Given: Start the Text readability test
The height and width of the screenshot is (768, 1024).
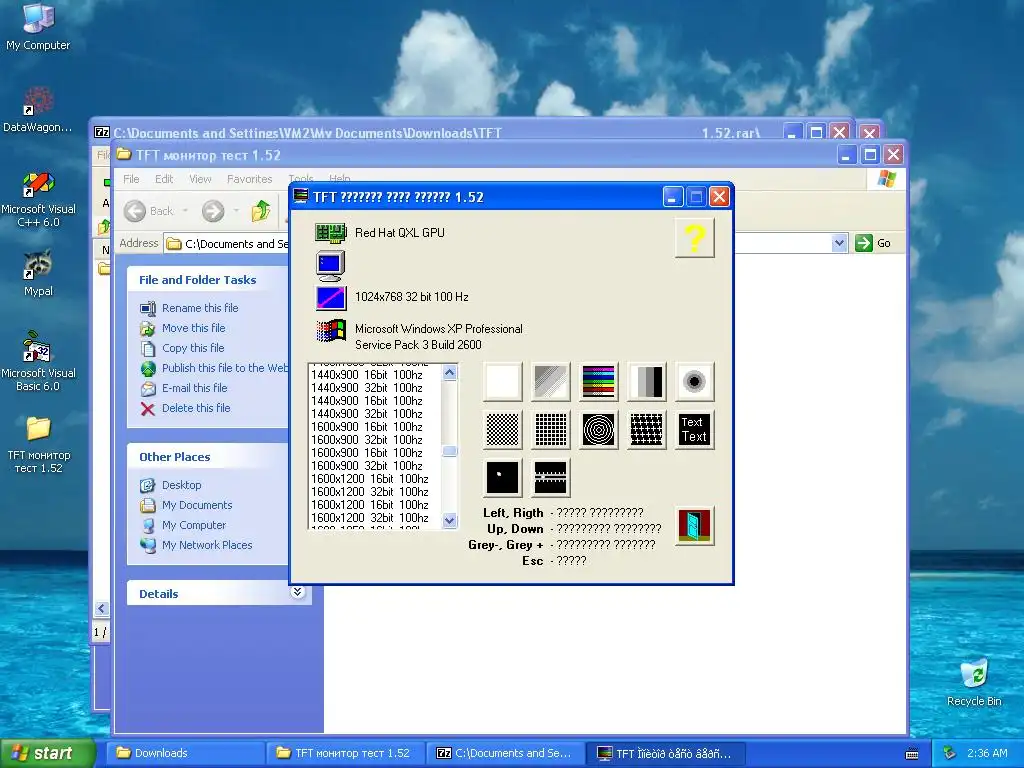Looking at the screenshot, I should pos(694,430).
